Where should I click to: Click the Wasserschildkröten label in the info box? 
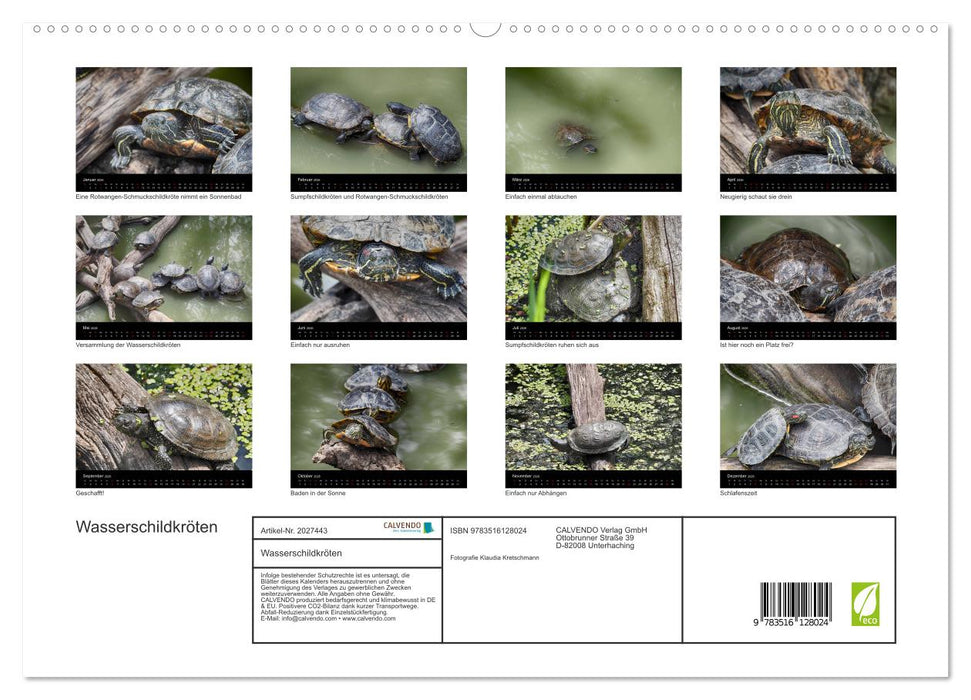click(302, 553)
